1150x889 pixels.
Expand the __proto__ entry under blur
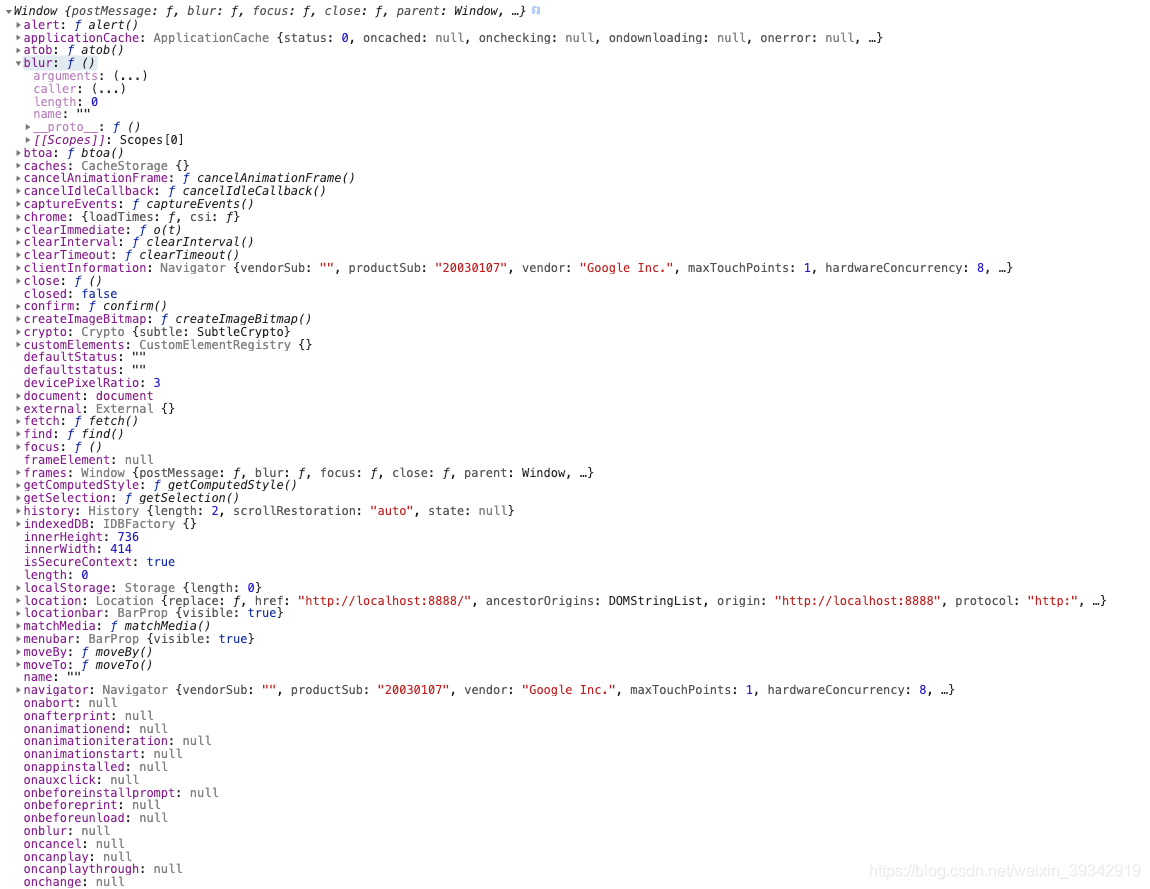28,127
